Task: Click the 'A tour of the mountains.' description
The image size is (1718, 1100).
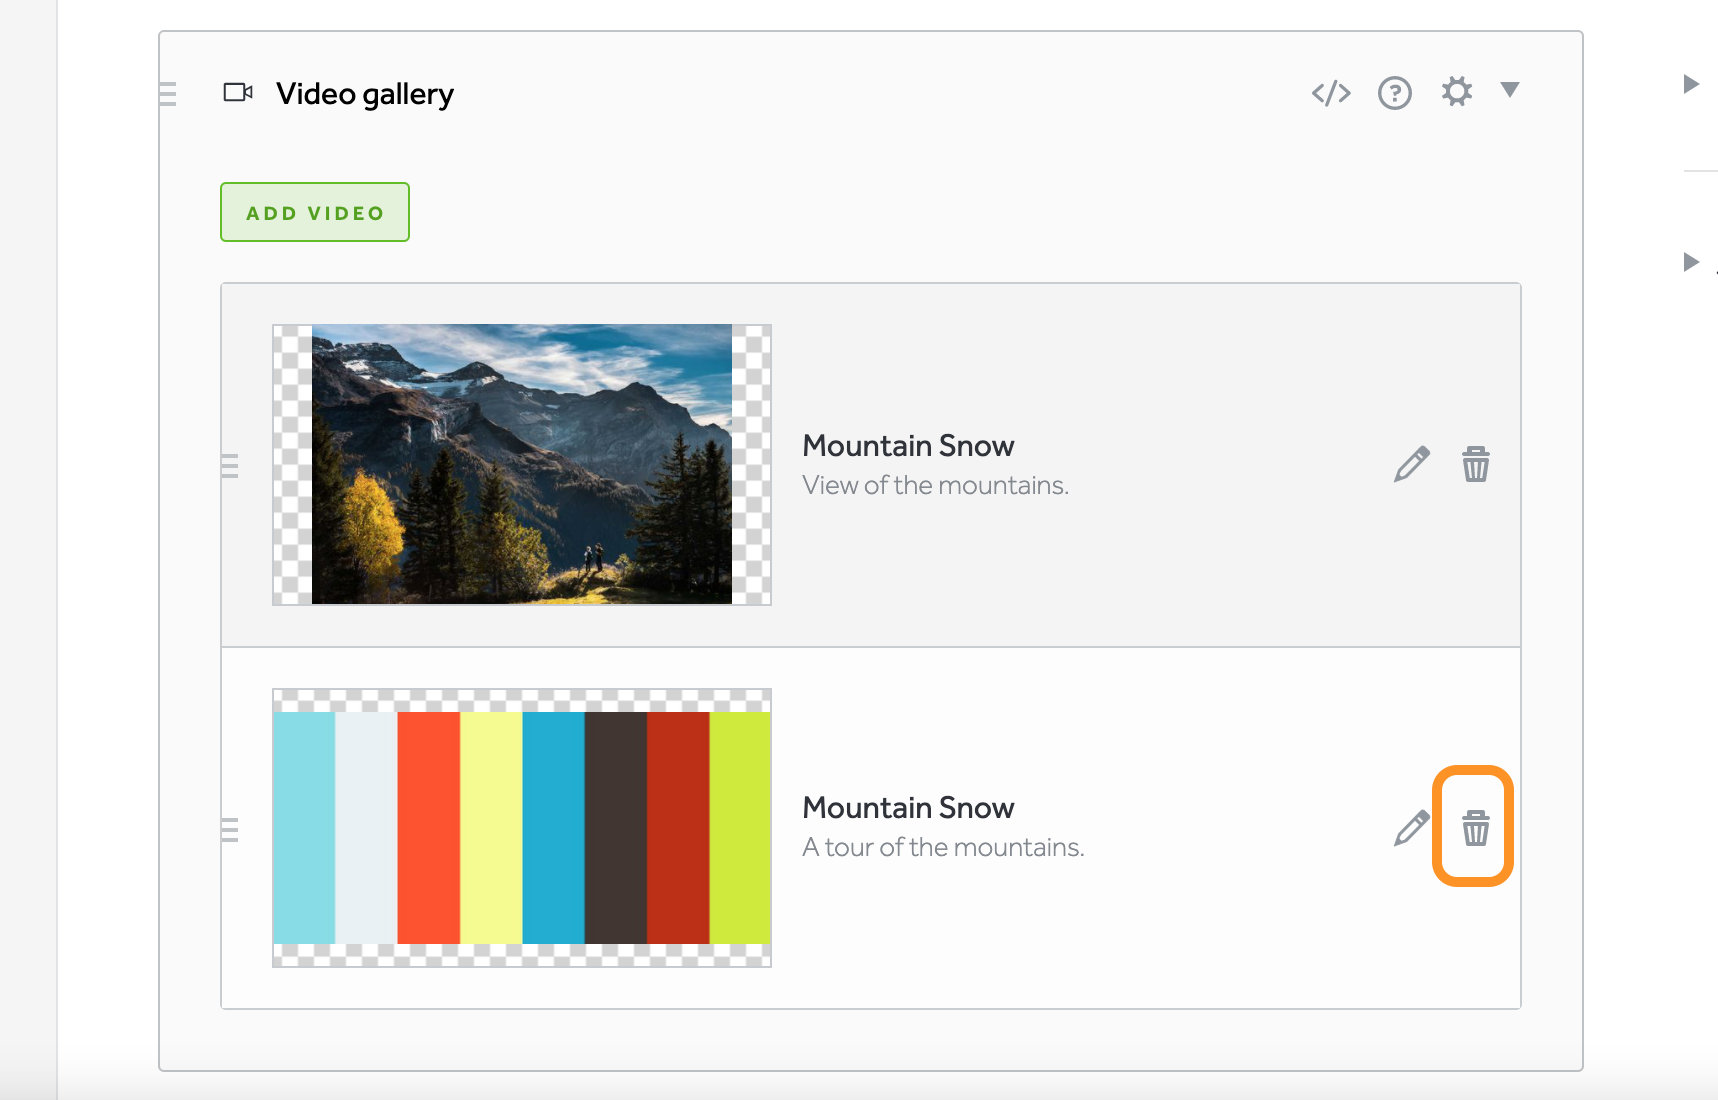Action: click(x=943, y=848)
